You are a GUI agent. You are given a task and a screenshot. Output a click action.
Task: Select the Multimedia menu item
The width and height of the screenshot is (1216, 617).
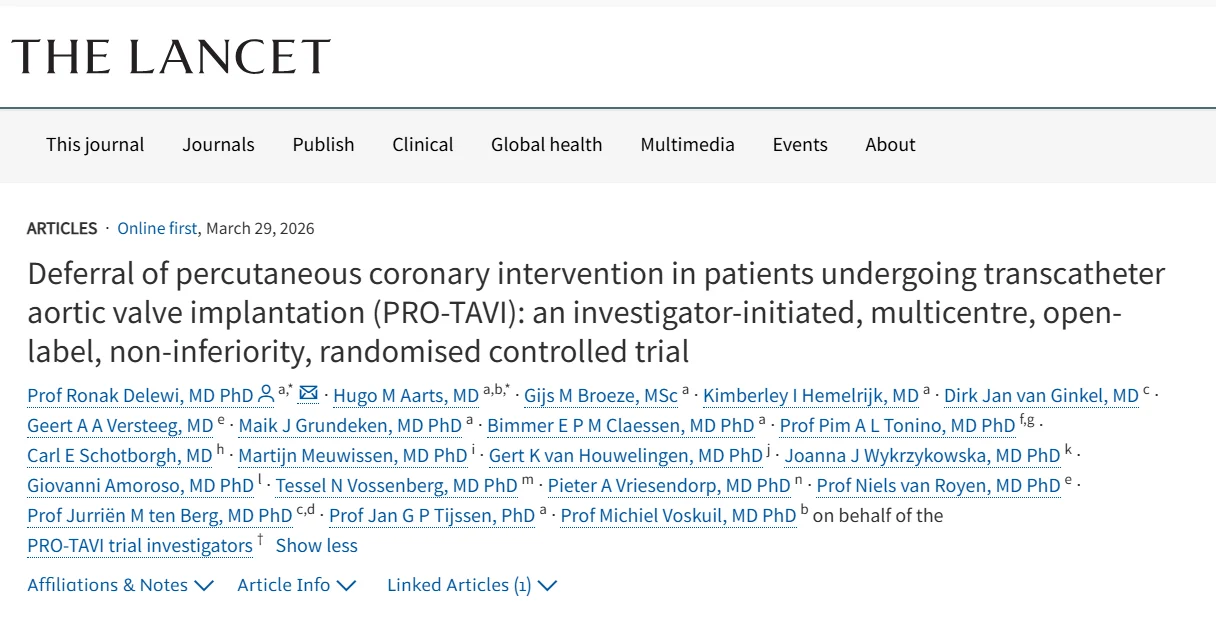(x=687, y=145)
